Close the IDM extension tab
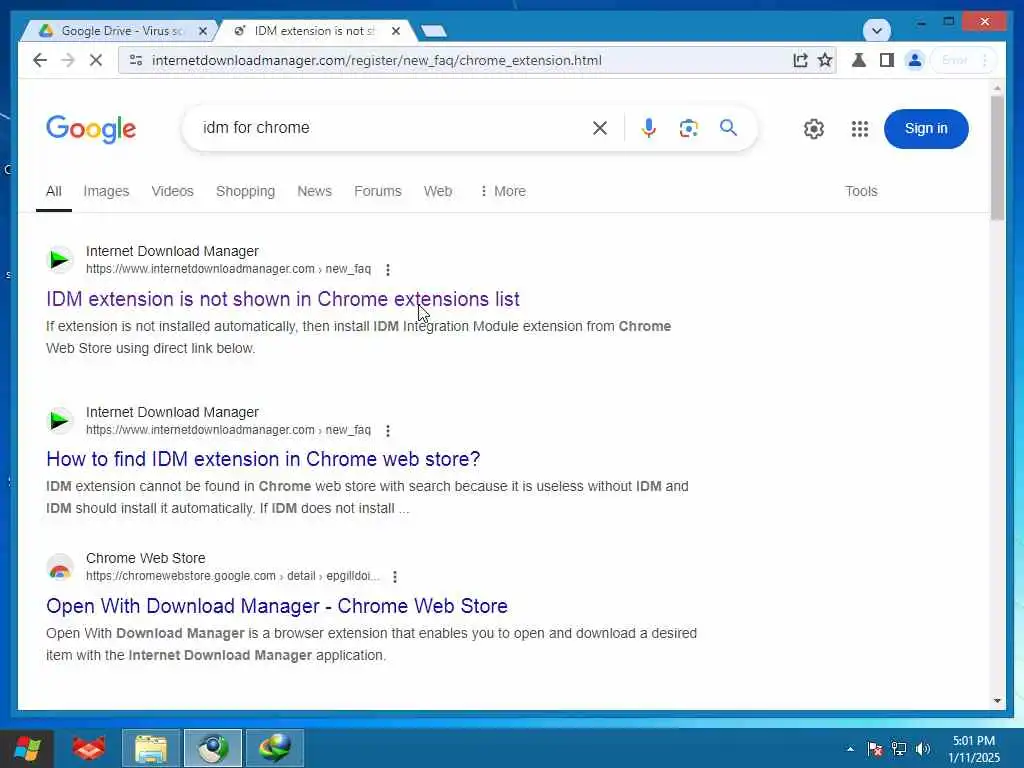The height and width of the screenshot is (768, 1024). coord(396,31)
